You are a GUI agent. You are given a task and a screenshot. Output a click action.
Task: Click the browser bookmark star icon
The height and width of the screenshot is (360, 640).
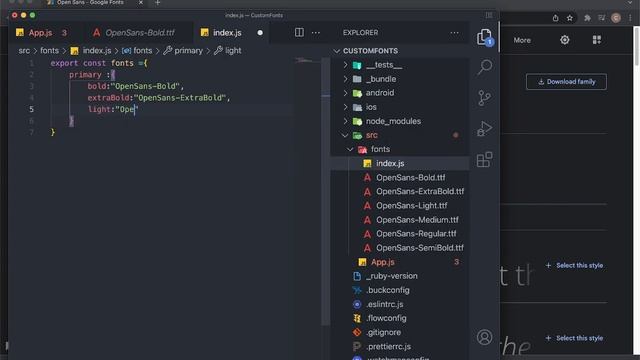point(570,18)
